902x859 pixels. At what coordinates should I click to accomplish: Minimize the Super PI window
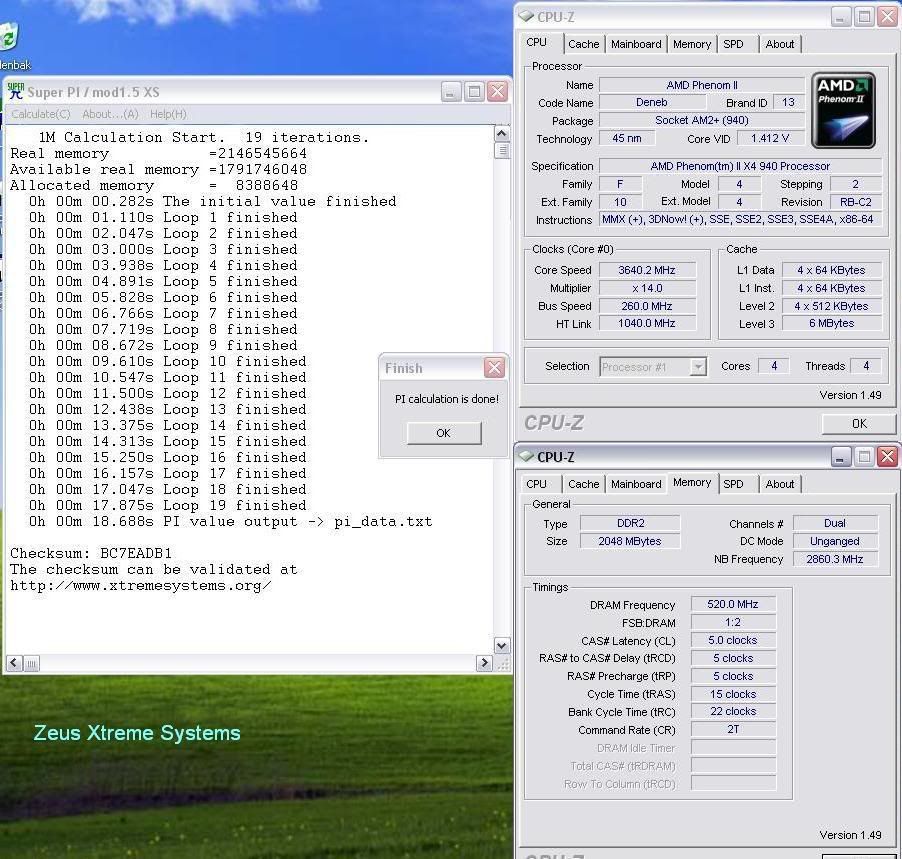[451, 91]
